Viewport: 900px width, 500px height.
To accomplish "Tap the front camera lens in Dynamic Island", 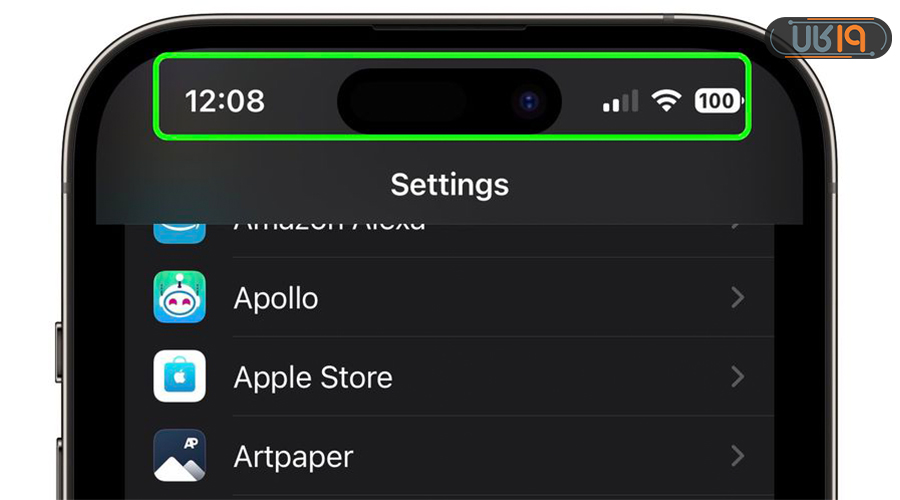I will [x=529, y=102].
